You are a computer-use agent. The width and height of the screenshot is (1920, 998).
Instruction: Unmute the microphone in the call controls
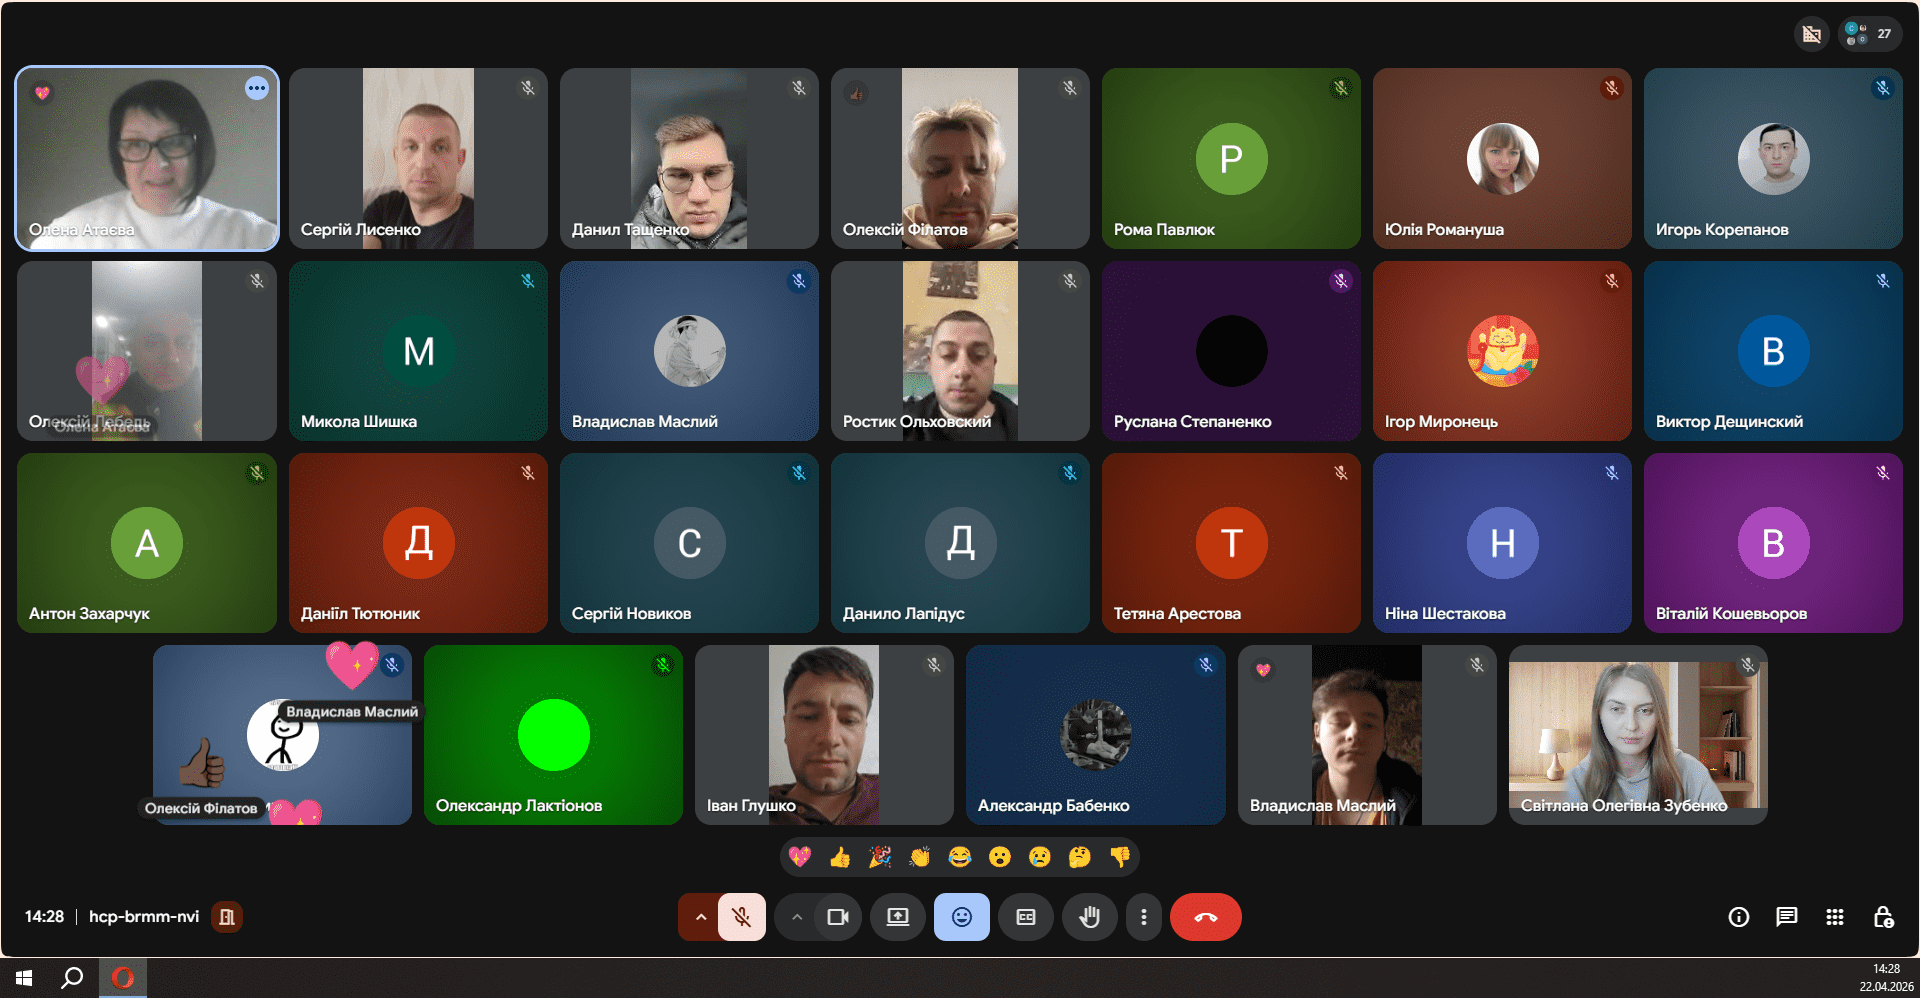pyautogui.click(x=742, y=917)
